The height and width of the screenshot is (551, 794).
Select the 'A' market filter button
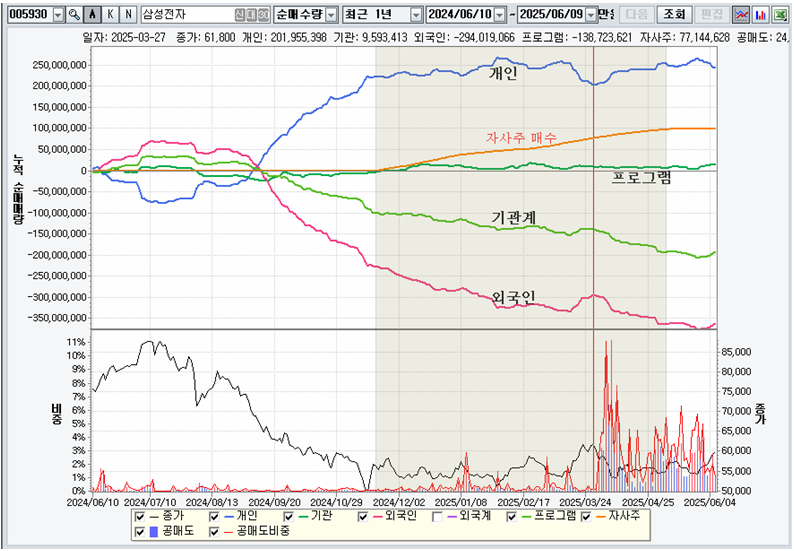[x=92, y=15]
